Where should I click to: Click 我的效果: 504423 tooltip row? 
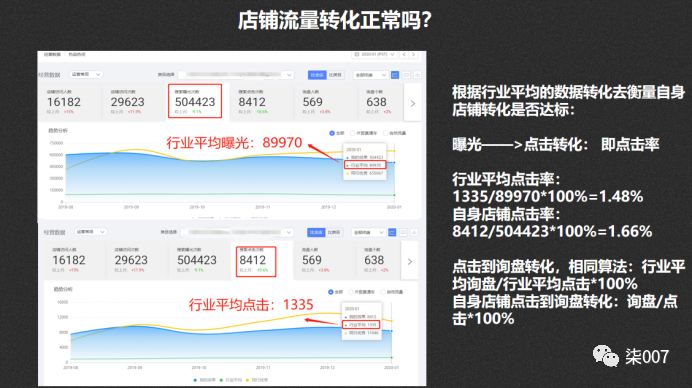[x=365, y=157]
